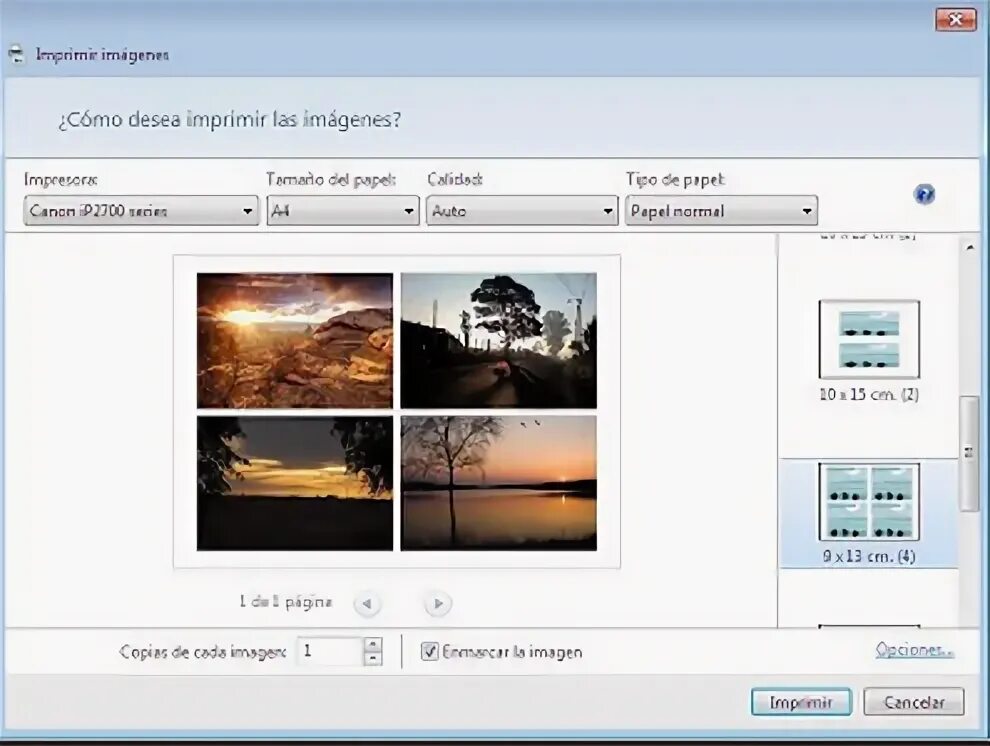This screenshot has width=990, height=746.
Task: Click the dark field sunset preview photo
Action: 295,483
